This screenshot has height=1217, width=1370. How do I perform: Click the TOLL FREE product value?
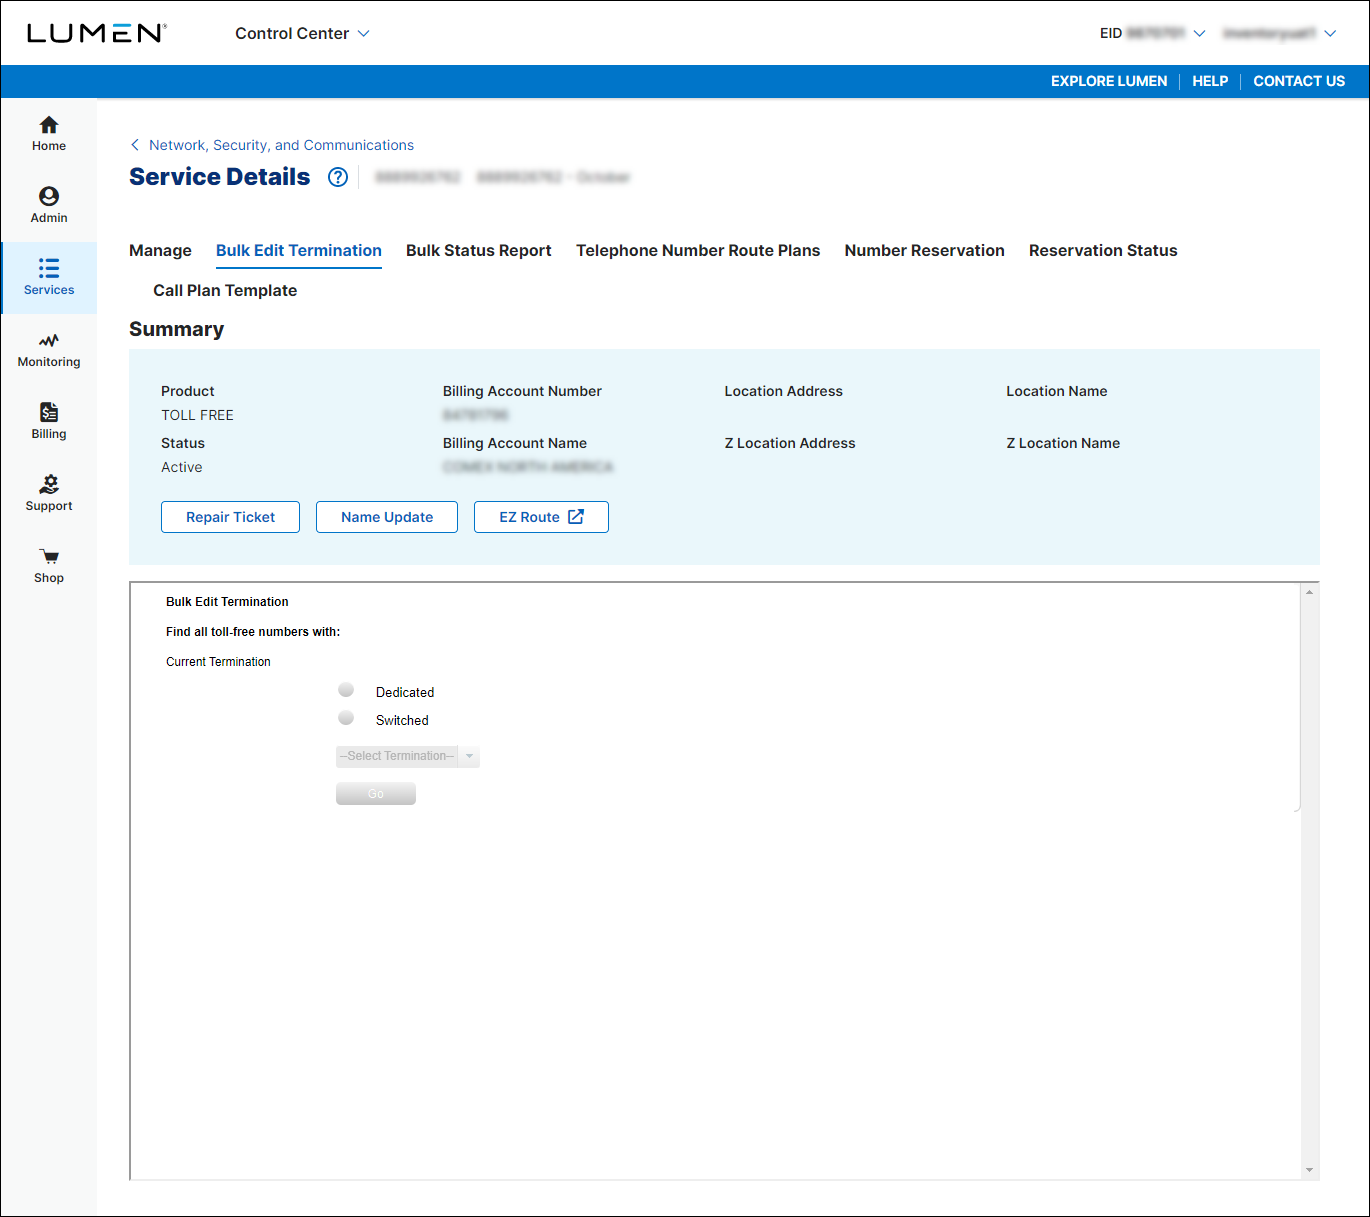[x=197, y=415]
